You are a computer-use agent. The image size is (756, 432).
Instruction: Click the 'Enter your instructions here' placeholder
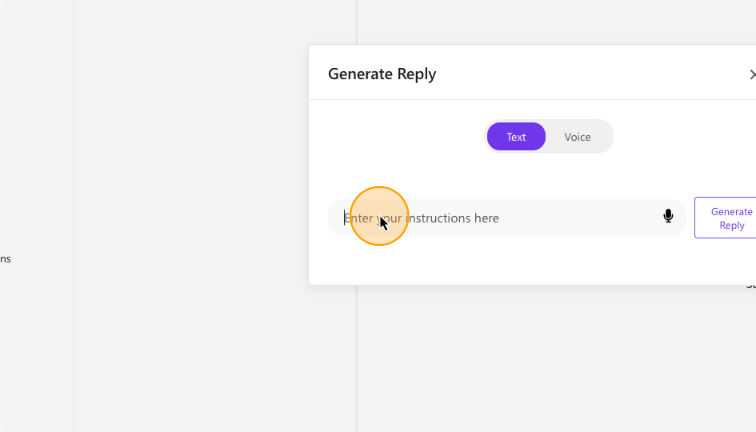421,218
